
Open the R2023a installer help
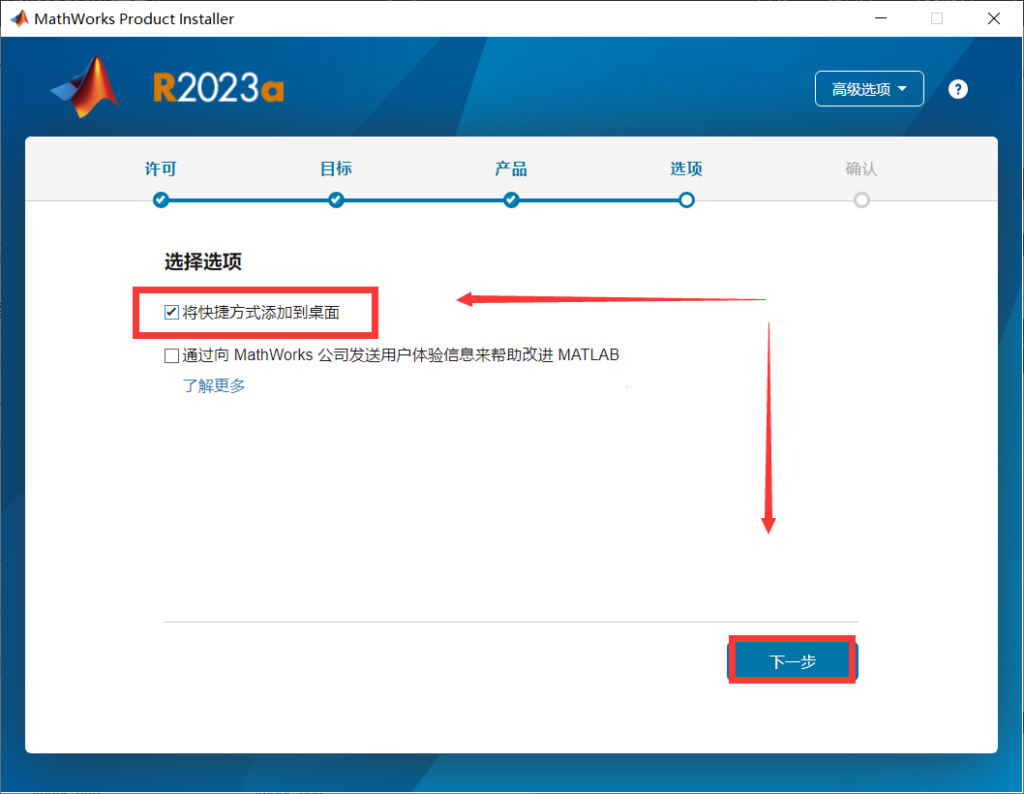pyautogui.click(x=957, y=89)
